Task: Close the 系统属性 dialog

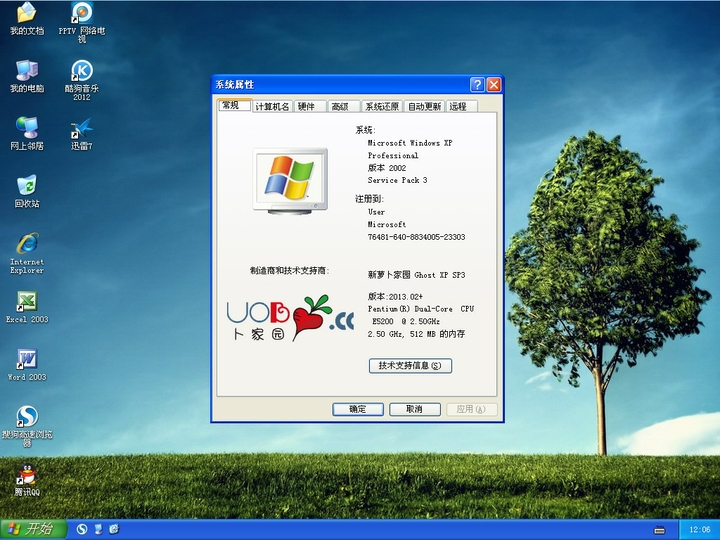Action: point(494,84)
